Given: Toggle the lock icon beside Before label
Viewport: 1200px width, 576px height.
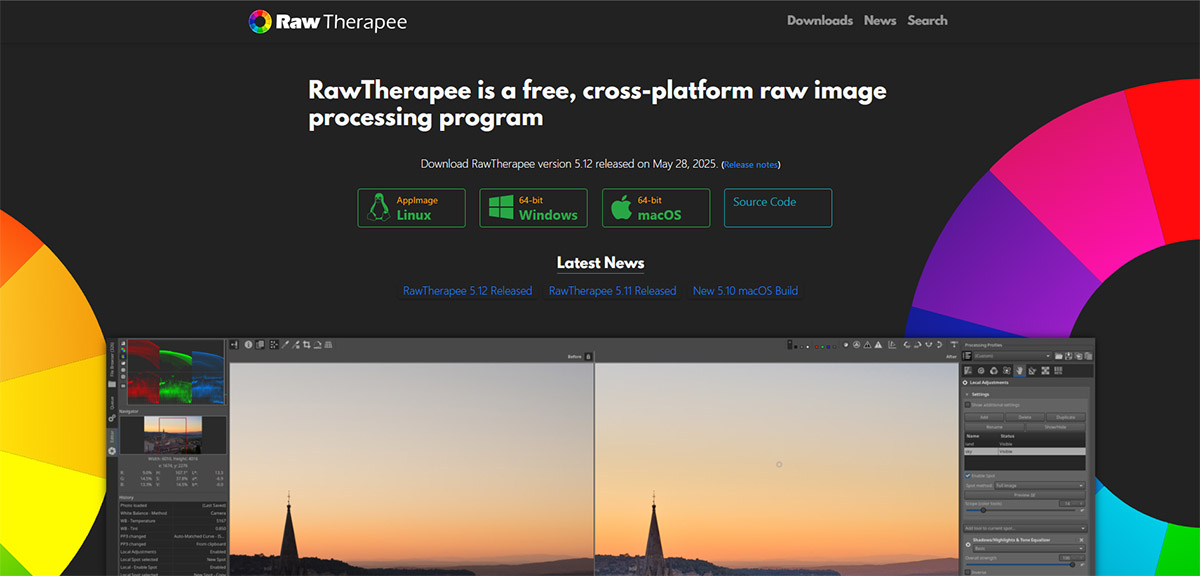Looking at the screenshot, I should [x=588, y=356].
